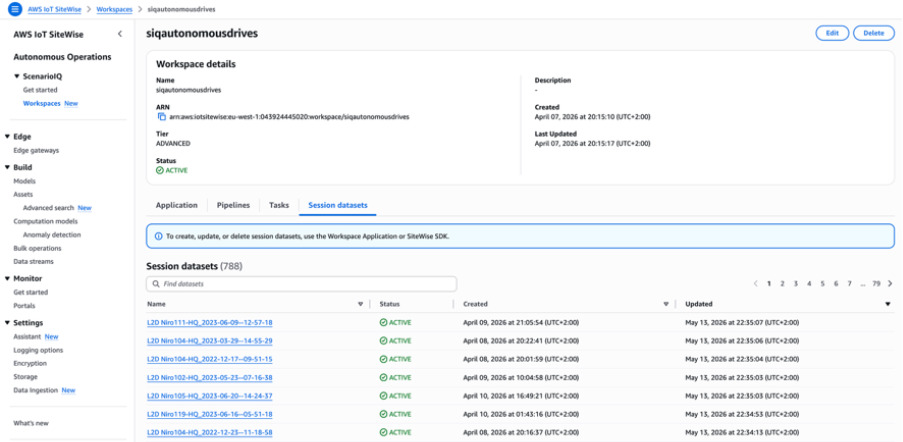Image resolution: width=903 pixels, height=442 pixels.
Task: Open Bulk operations in sidebar
Action: [37, 248]
